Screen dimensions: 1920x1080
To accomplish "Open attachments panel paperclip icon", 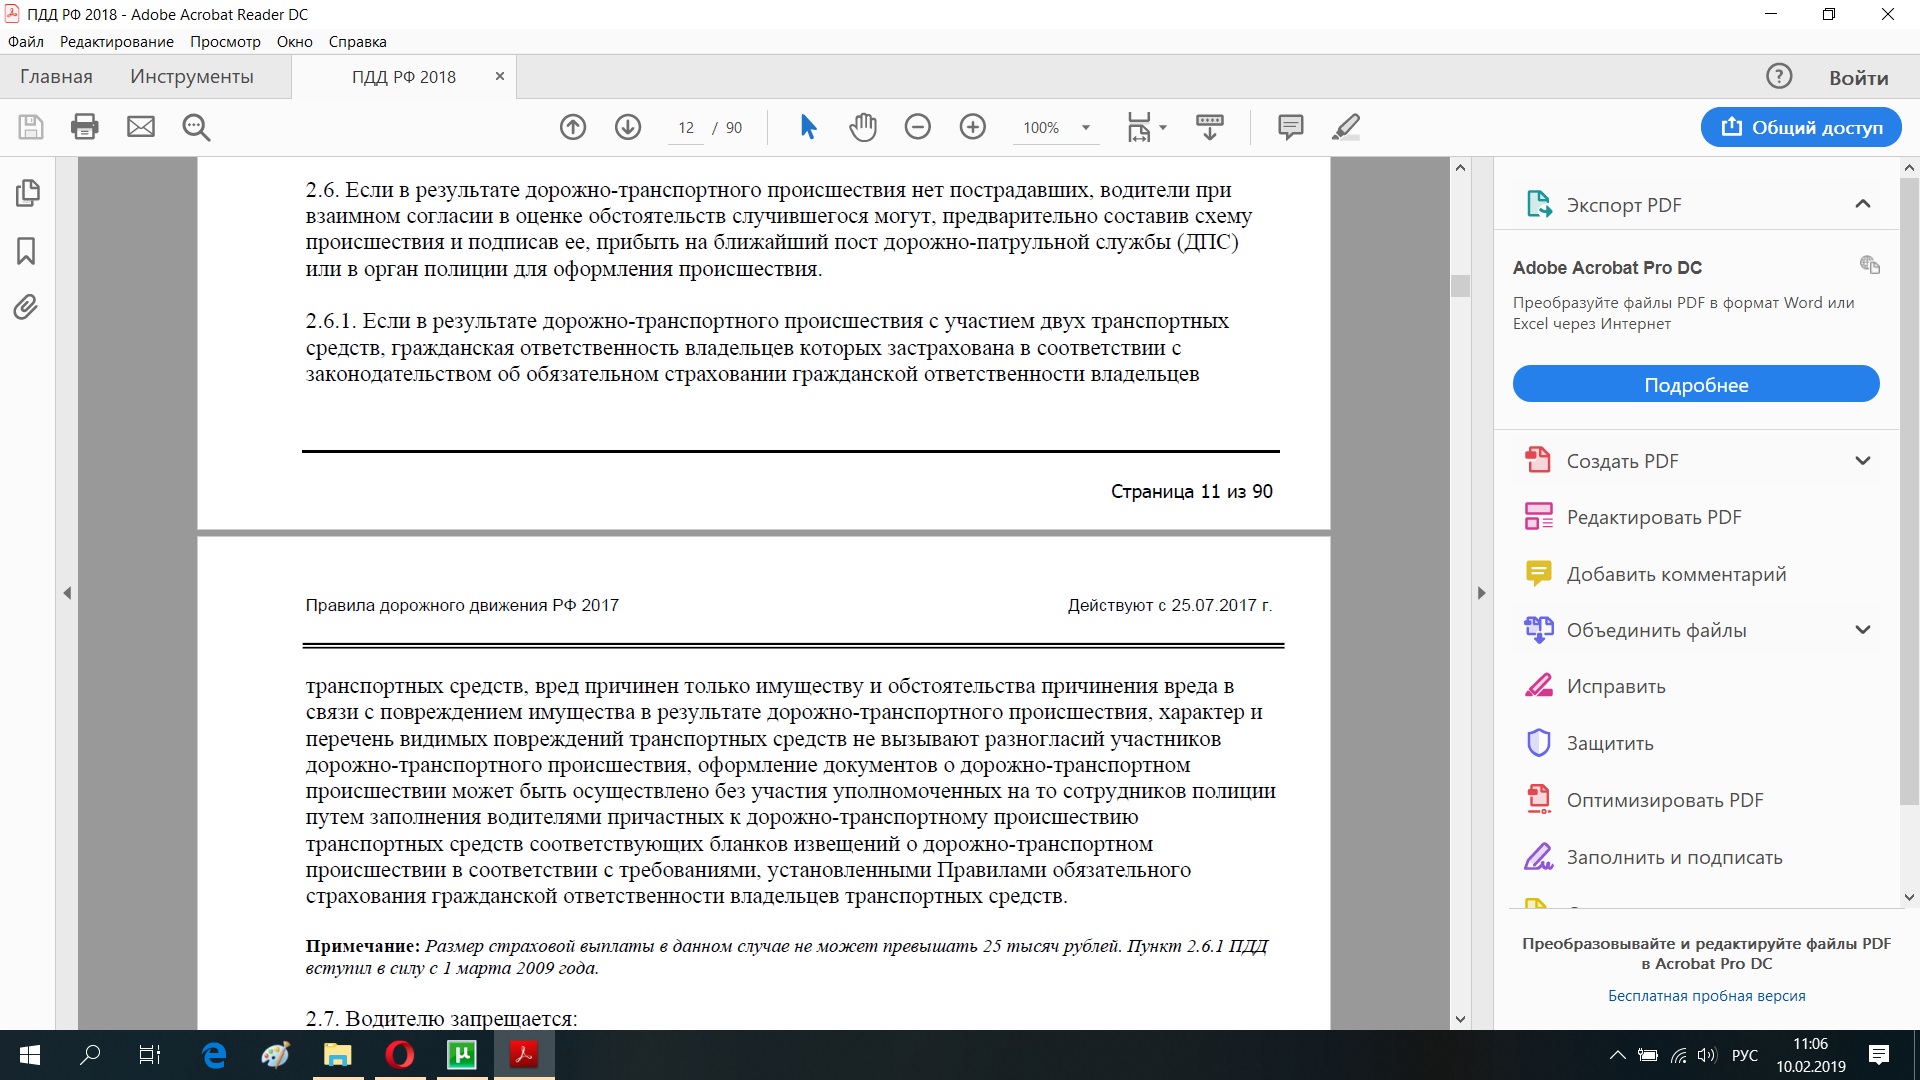I will 27,307.
